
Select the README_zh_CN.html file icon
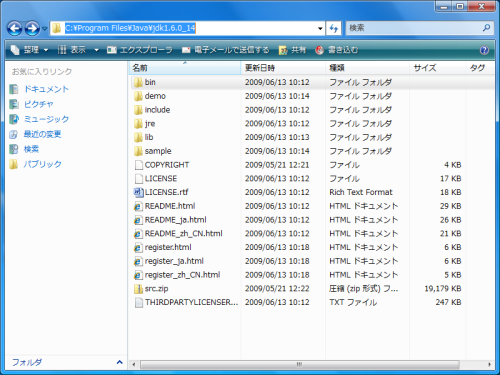click(138, 234)
